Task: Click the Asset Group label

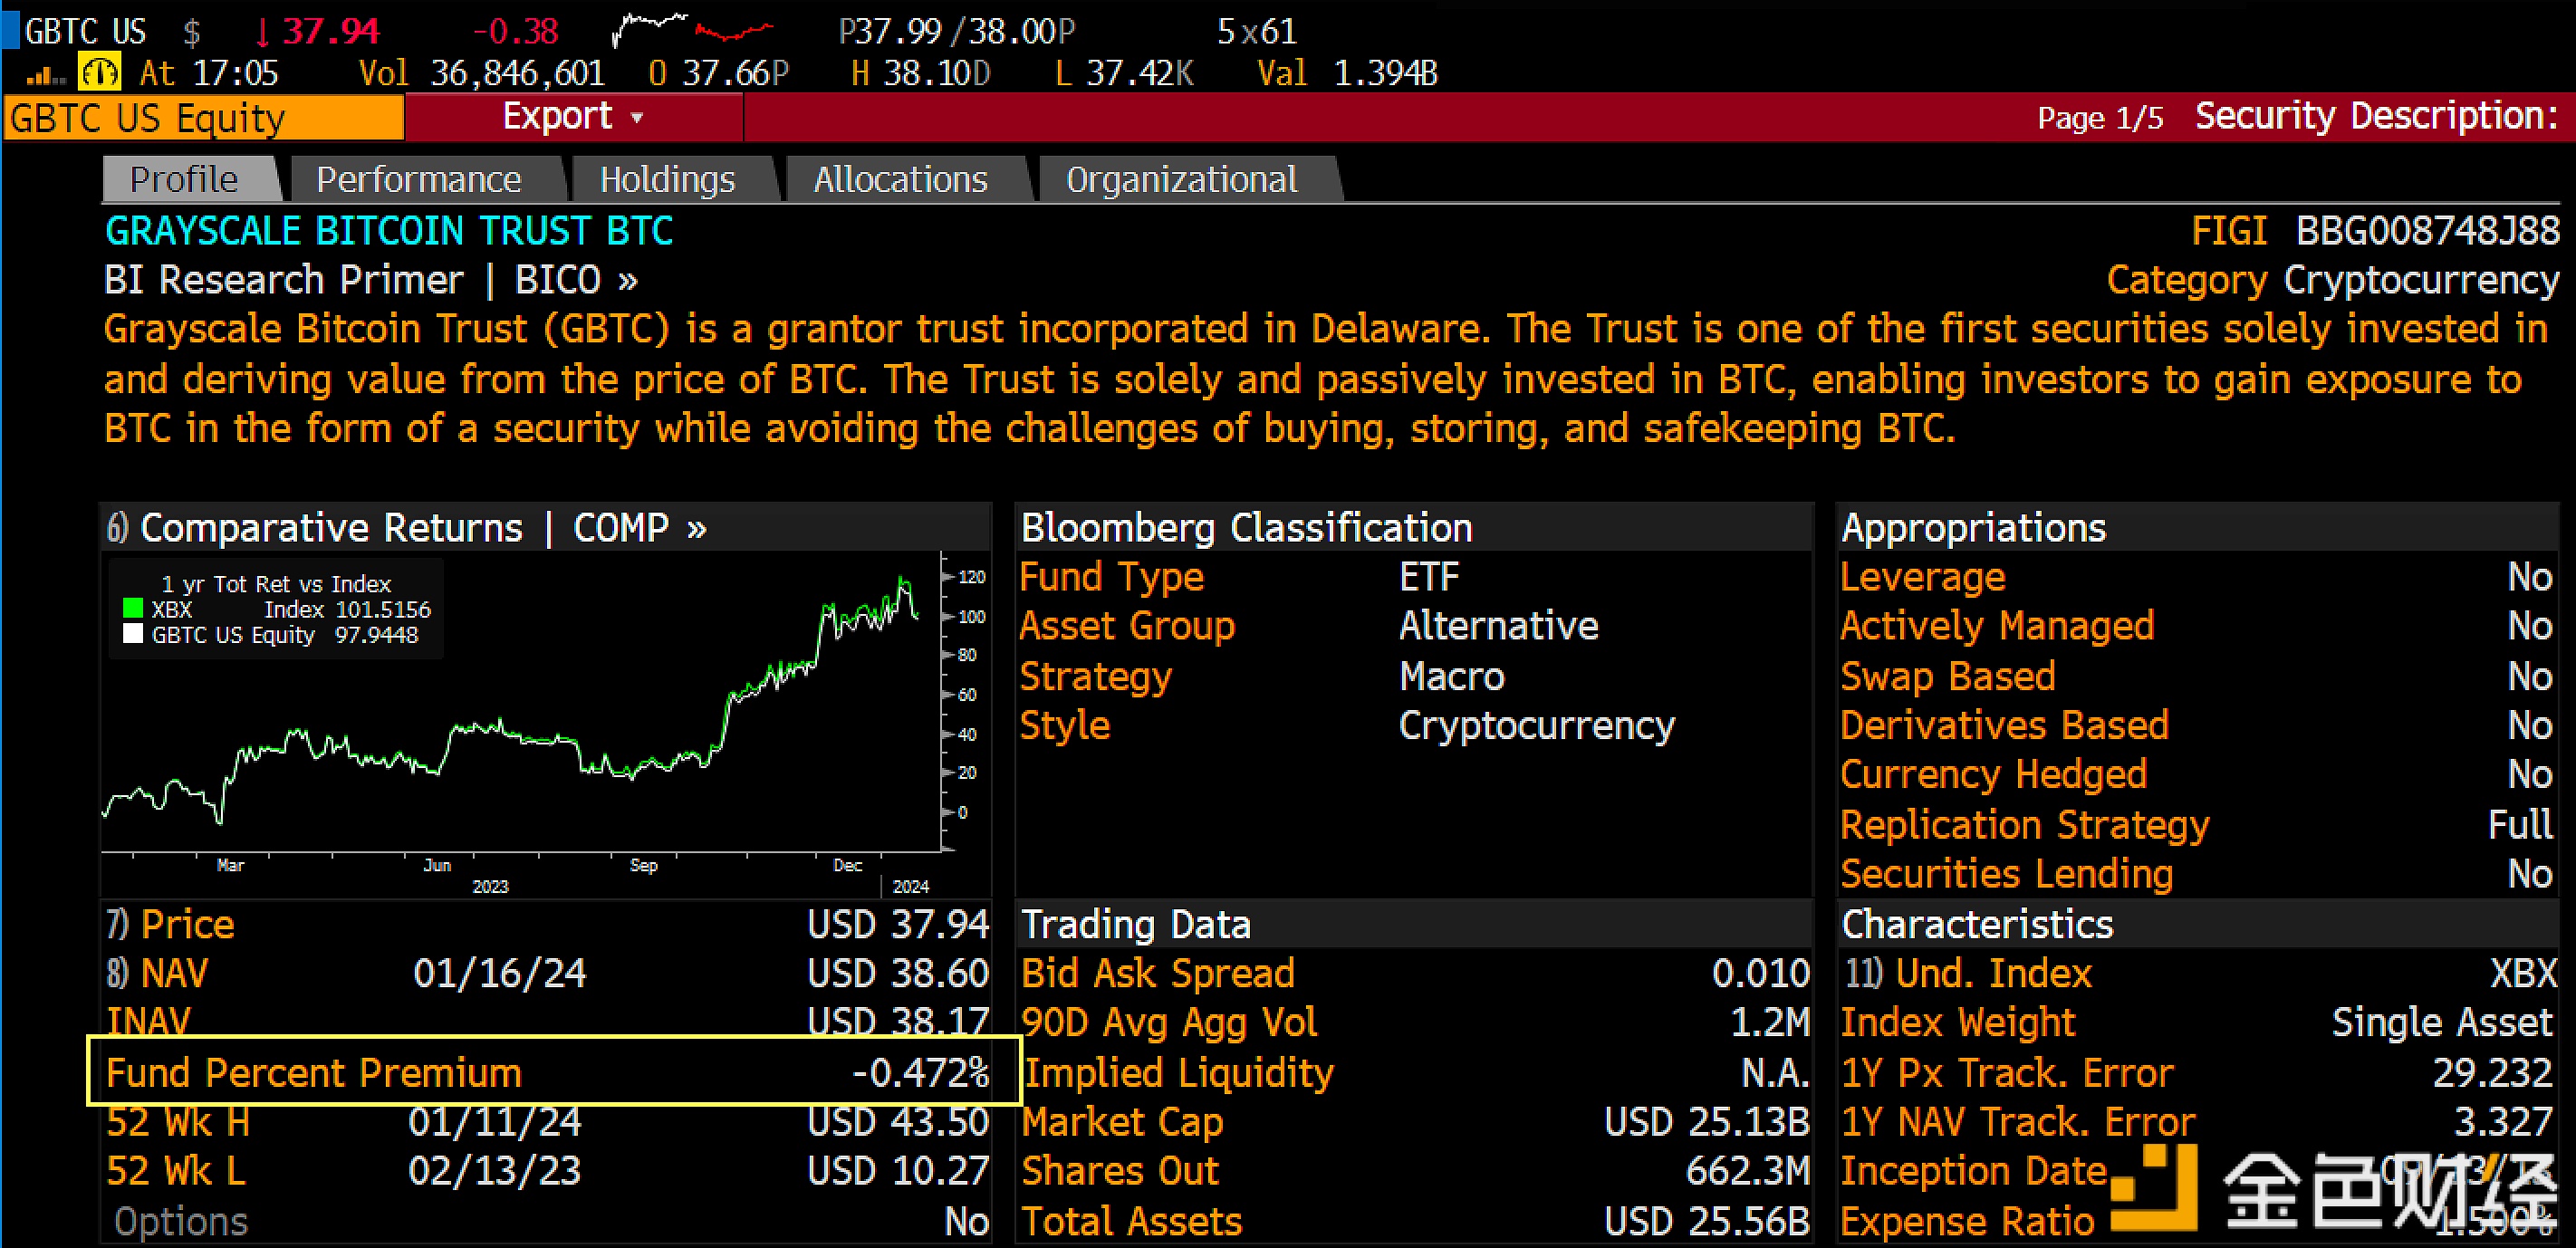Action: [x=1127, y=626]
